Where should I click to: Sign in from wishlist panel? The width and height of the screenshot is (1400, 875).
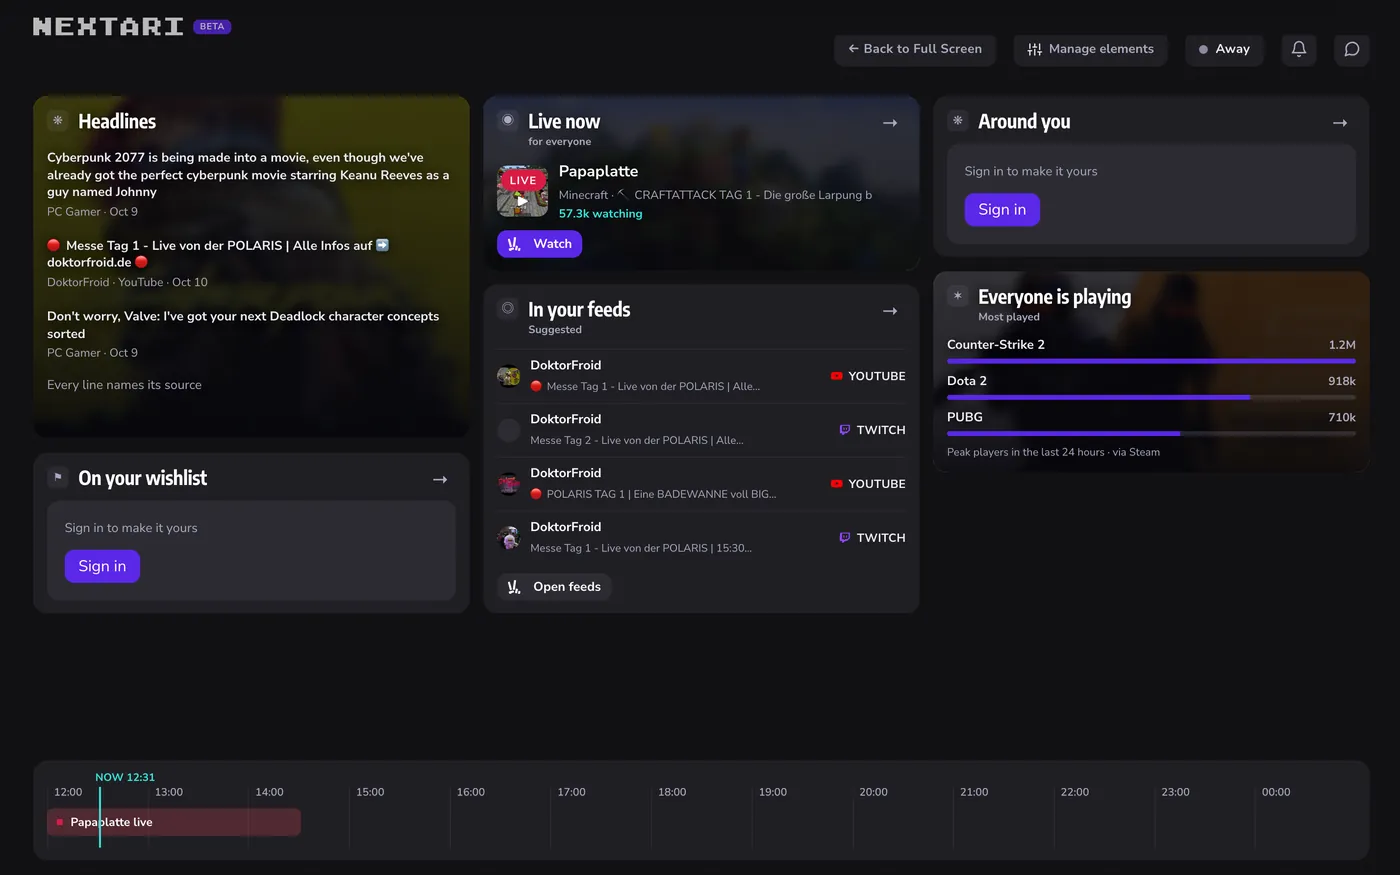pyautogui.click(x=102, y=566)
